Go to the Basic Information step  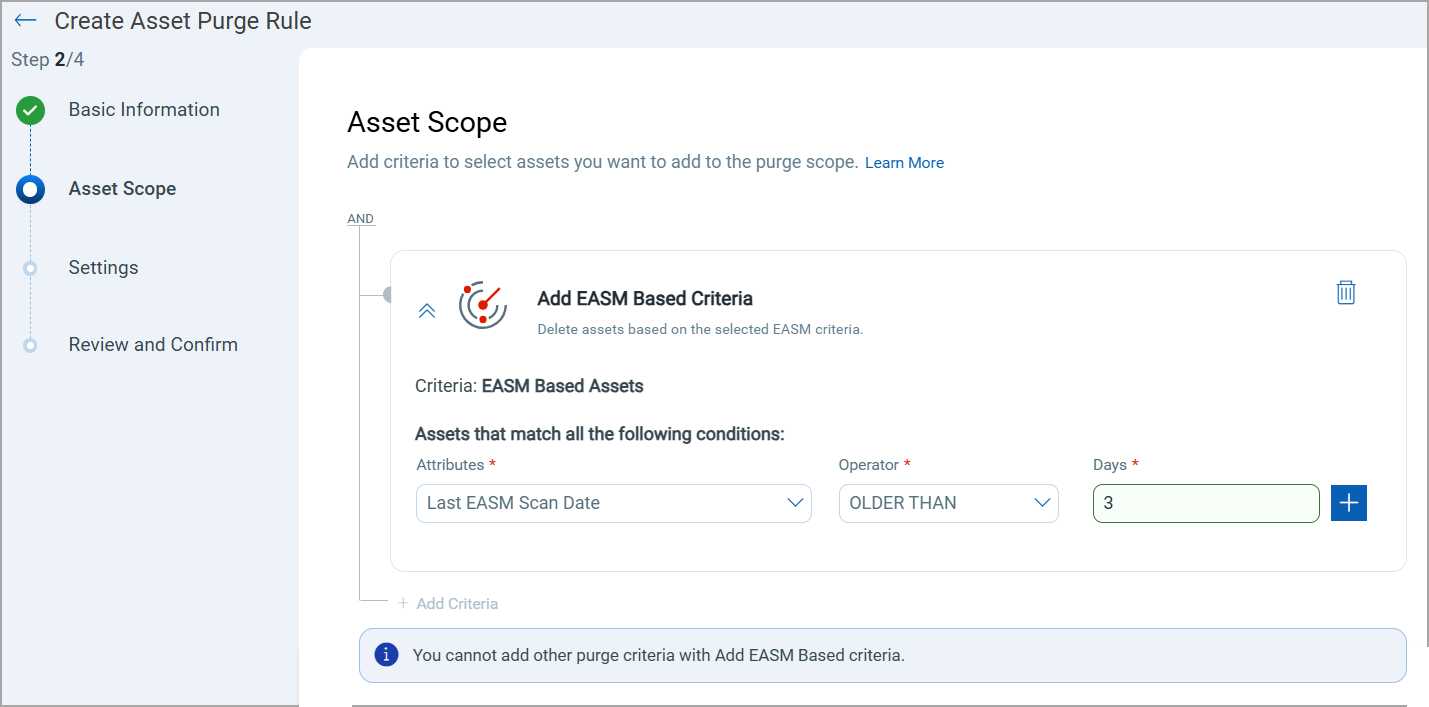tap(144, 110)
